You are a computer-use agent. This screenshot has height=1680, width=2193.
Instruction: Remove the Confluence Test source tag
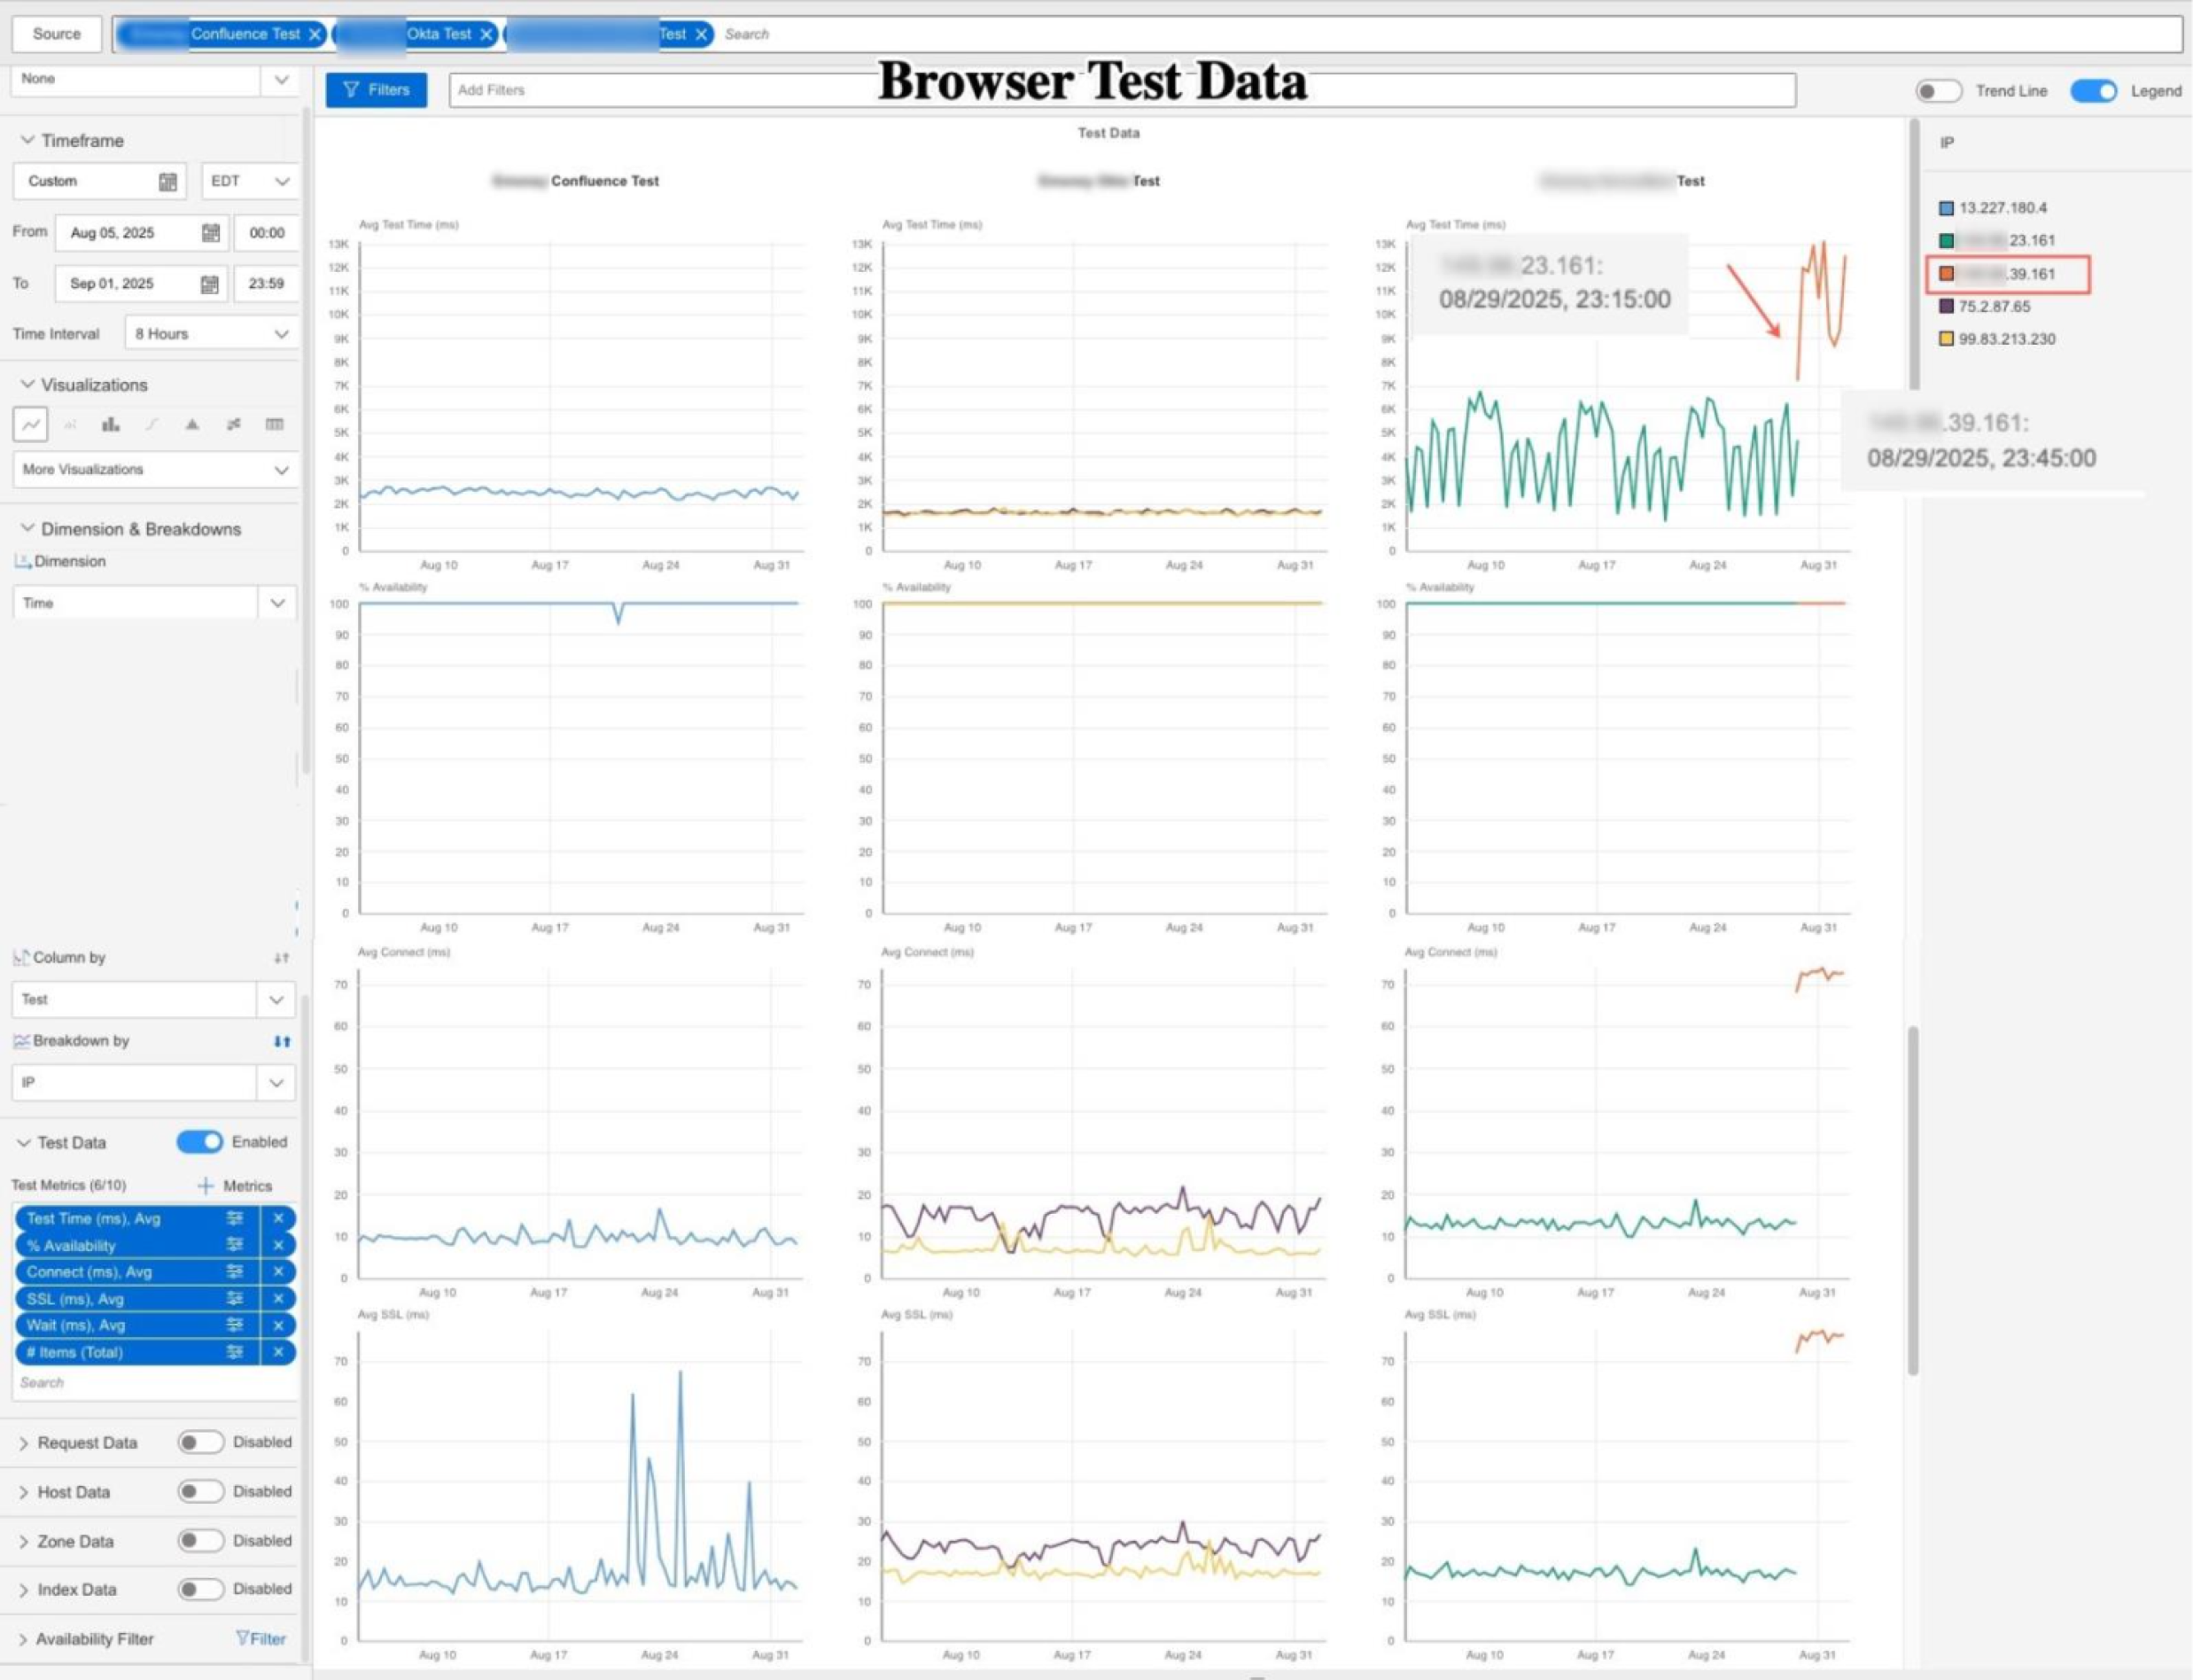click(x=315, y=34)
